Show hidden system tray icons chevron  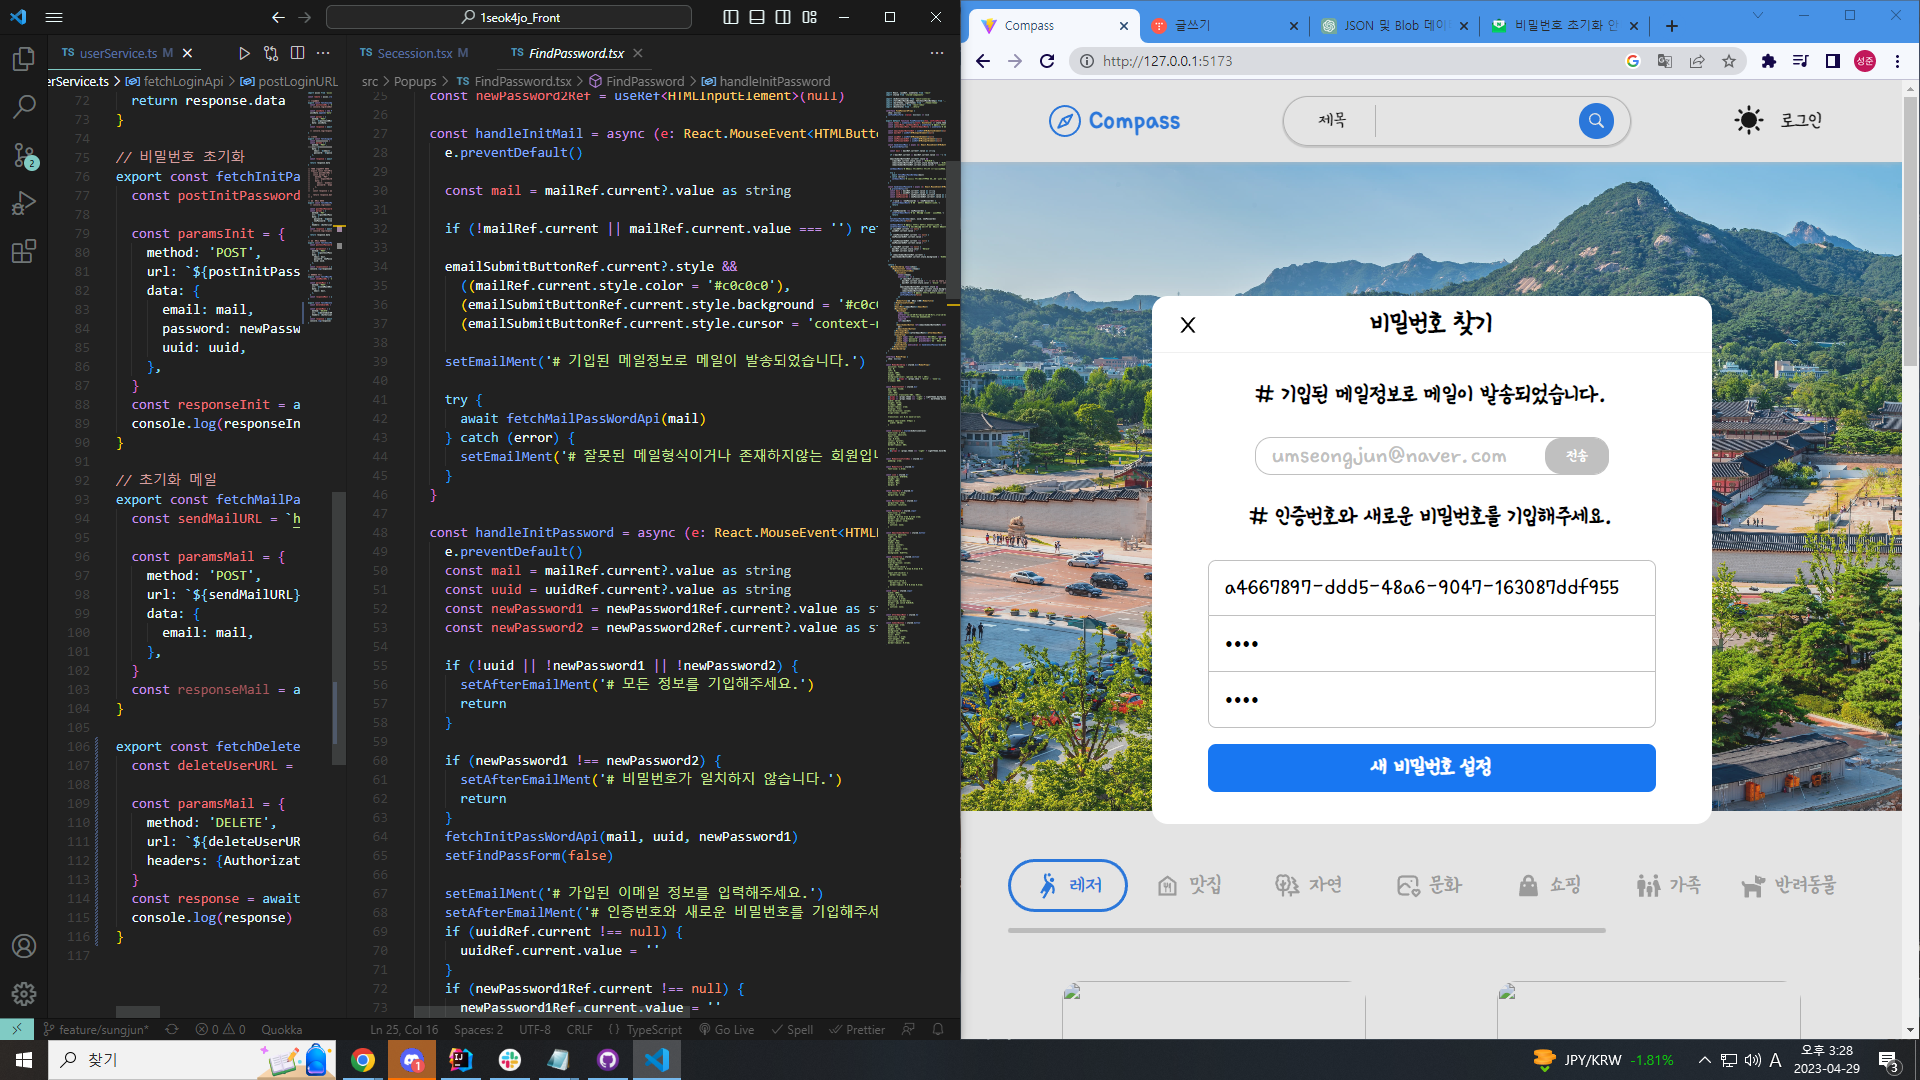pyautogui.click(x=1704, y=1060)
